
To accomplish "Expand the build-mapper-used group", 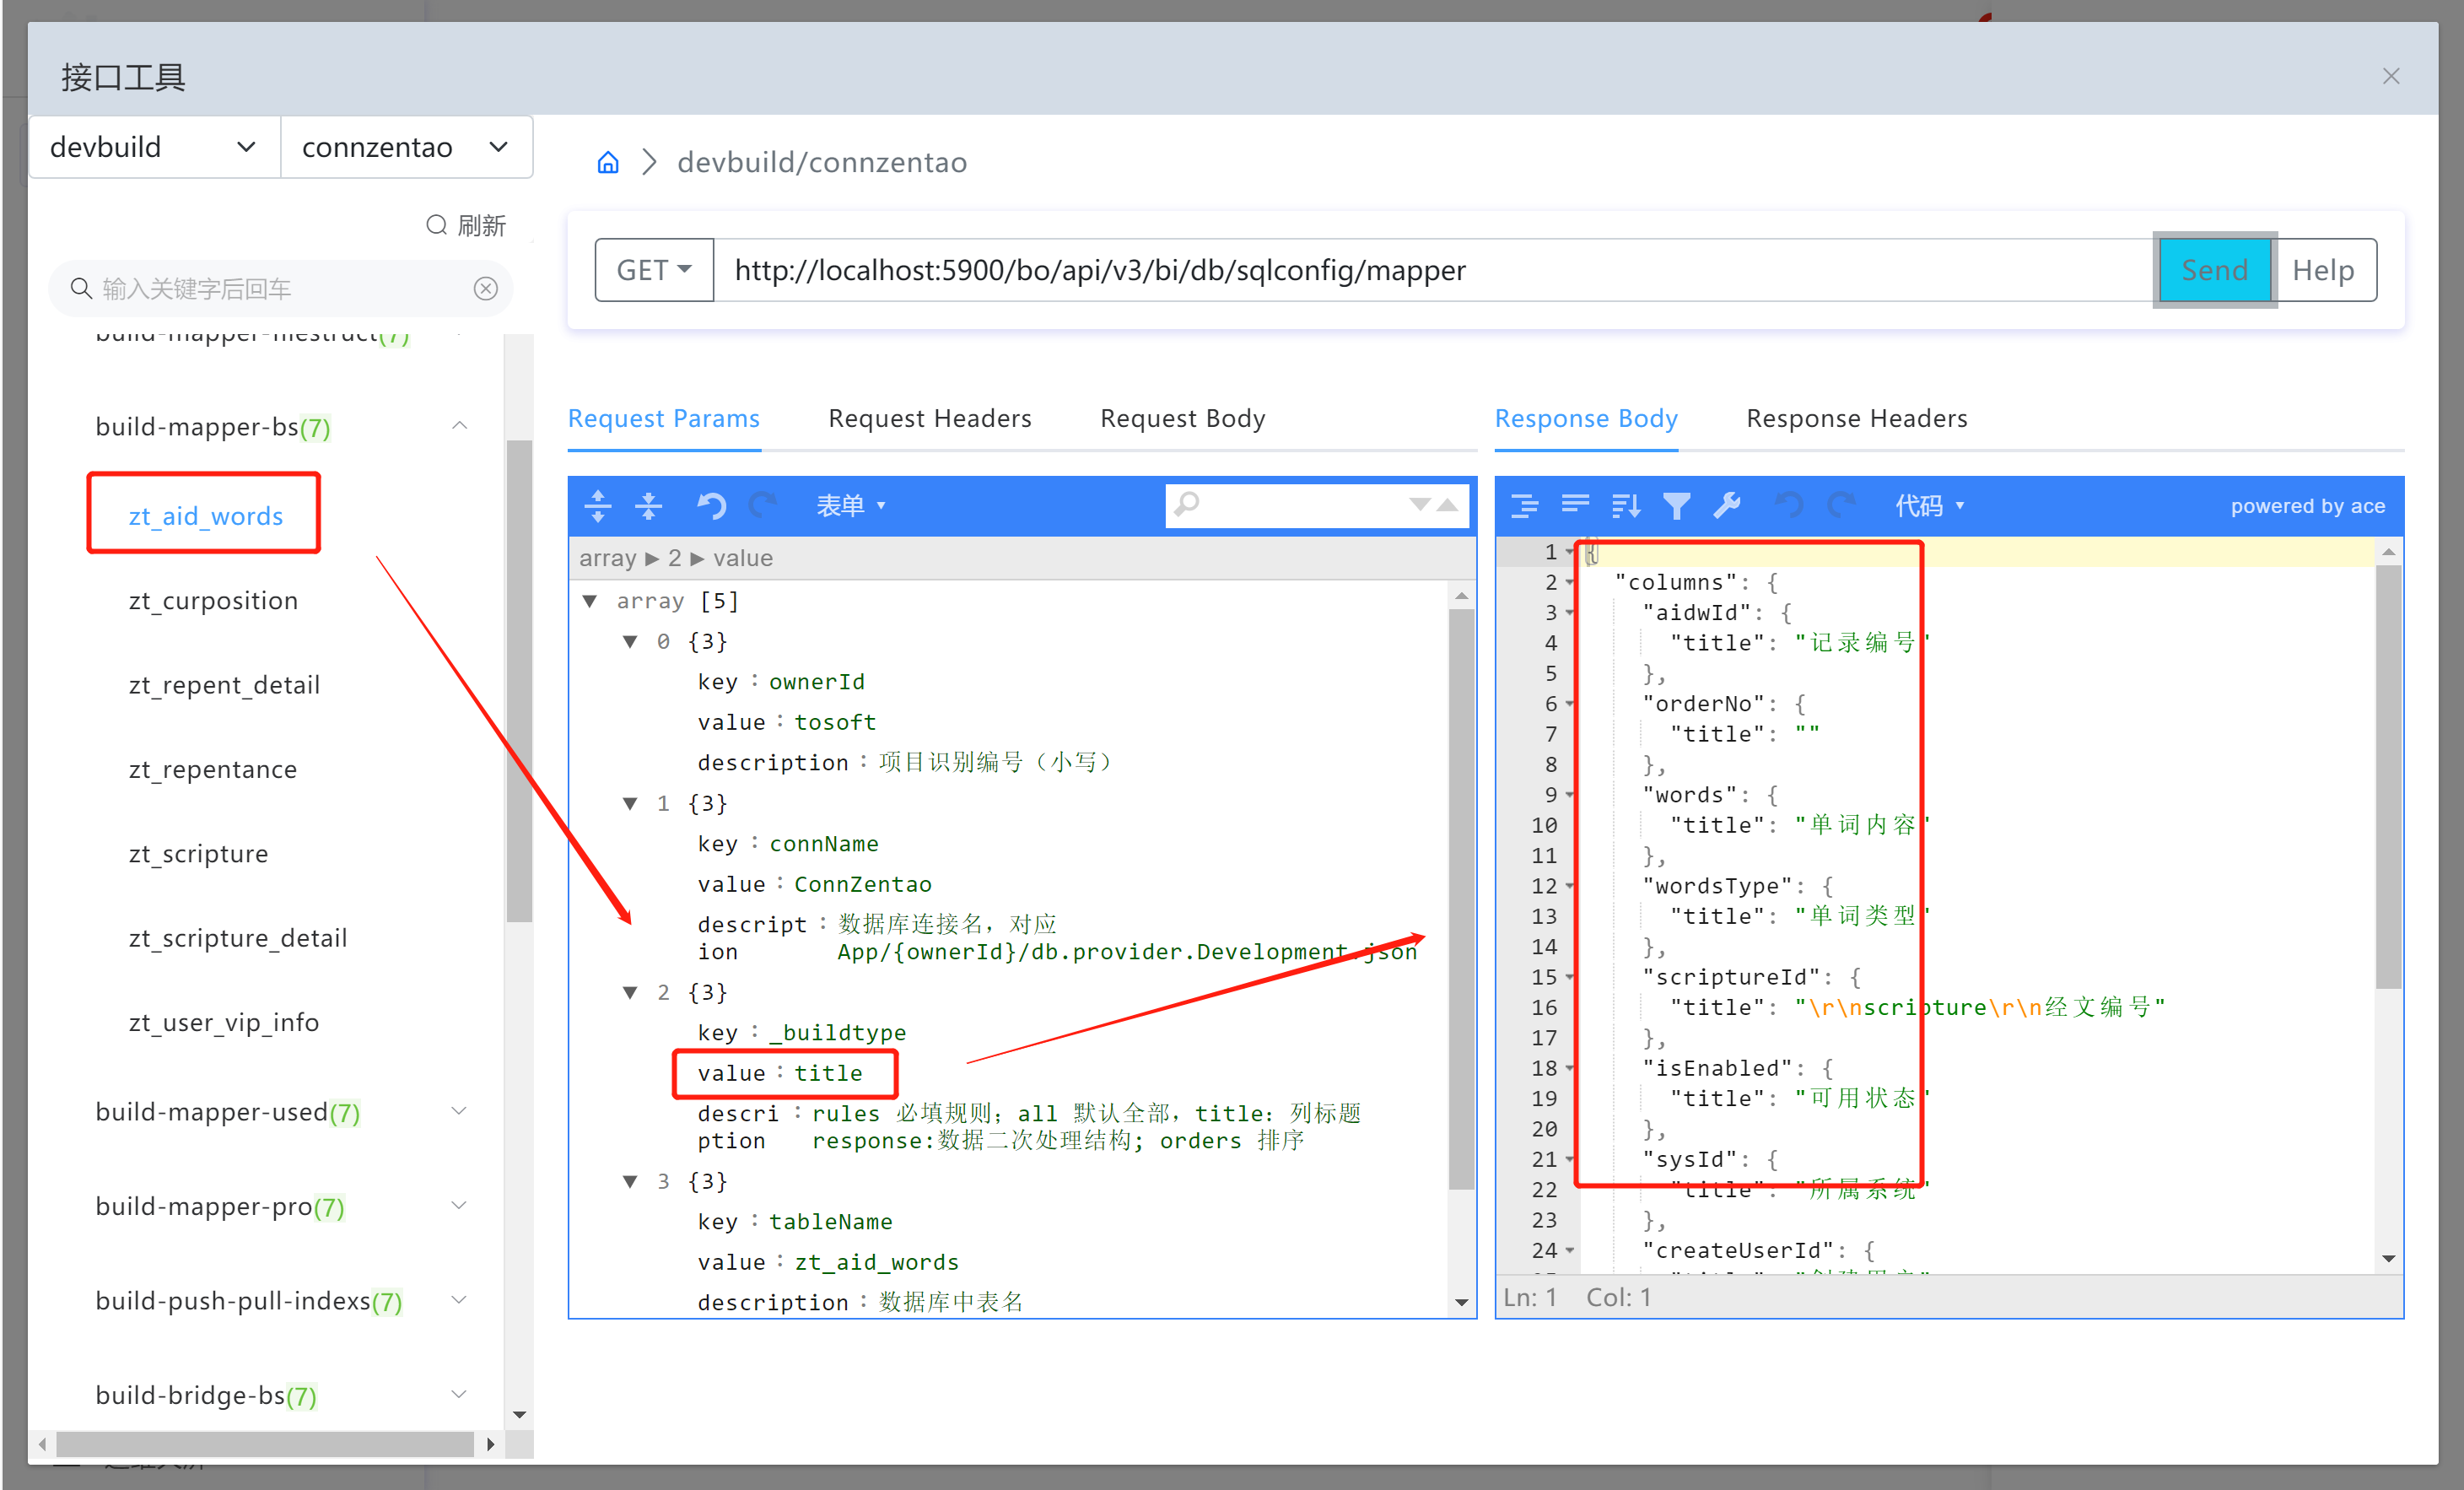I will click(x=459, y=1111).
